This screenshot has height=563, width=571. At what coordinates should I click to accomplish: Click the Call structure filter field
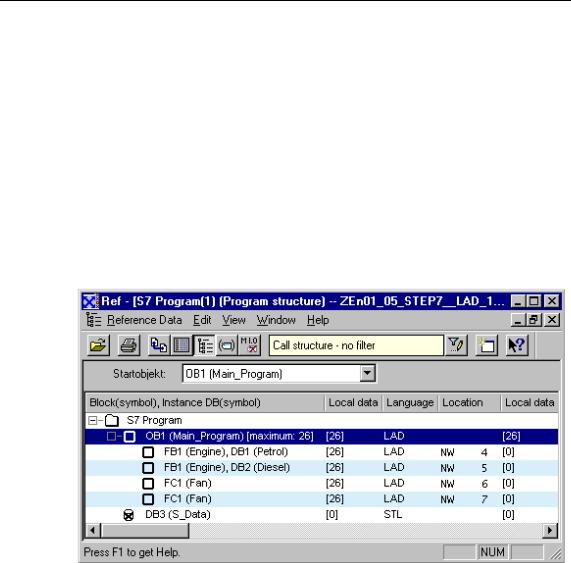pyautogui.click(x=356, y=345)
